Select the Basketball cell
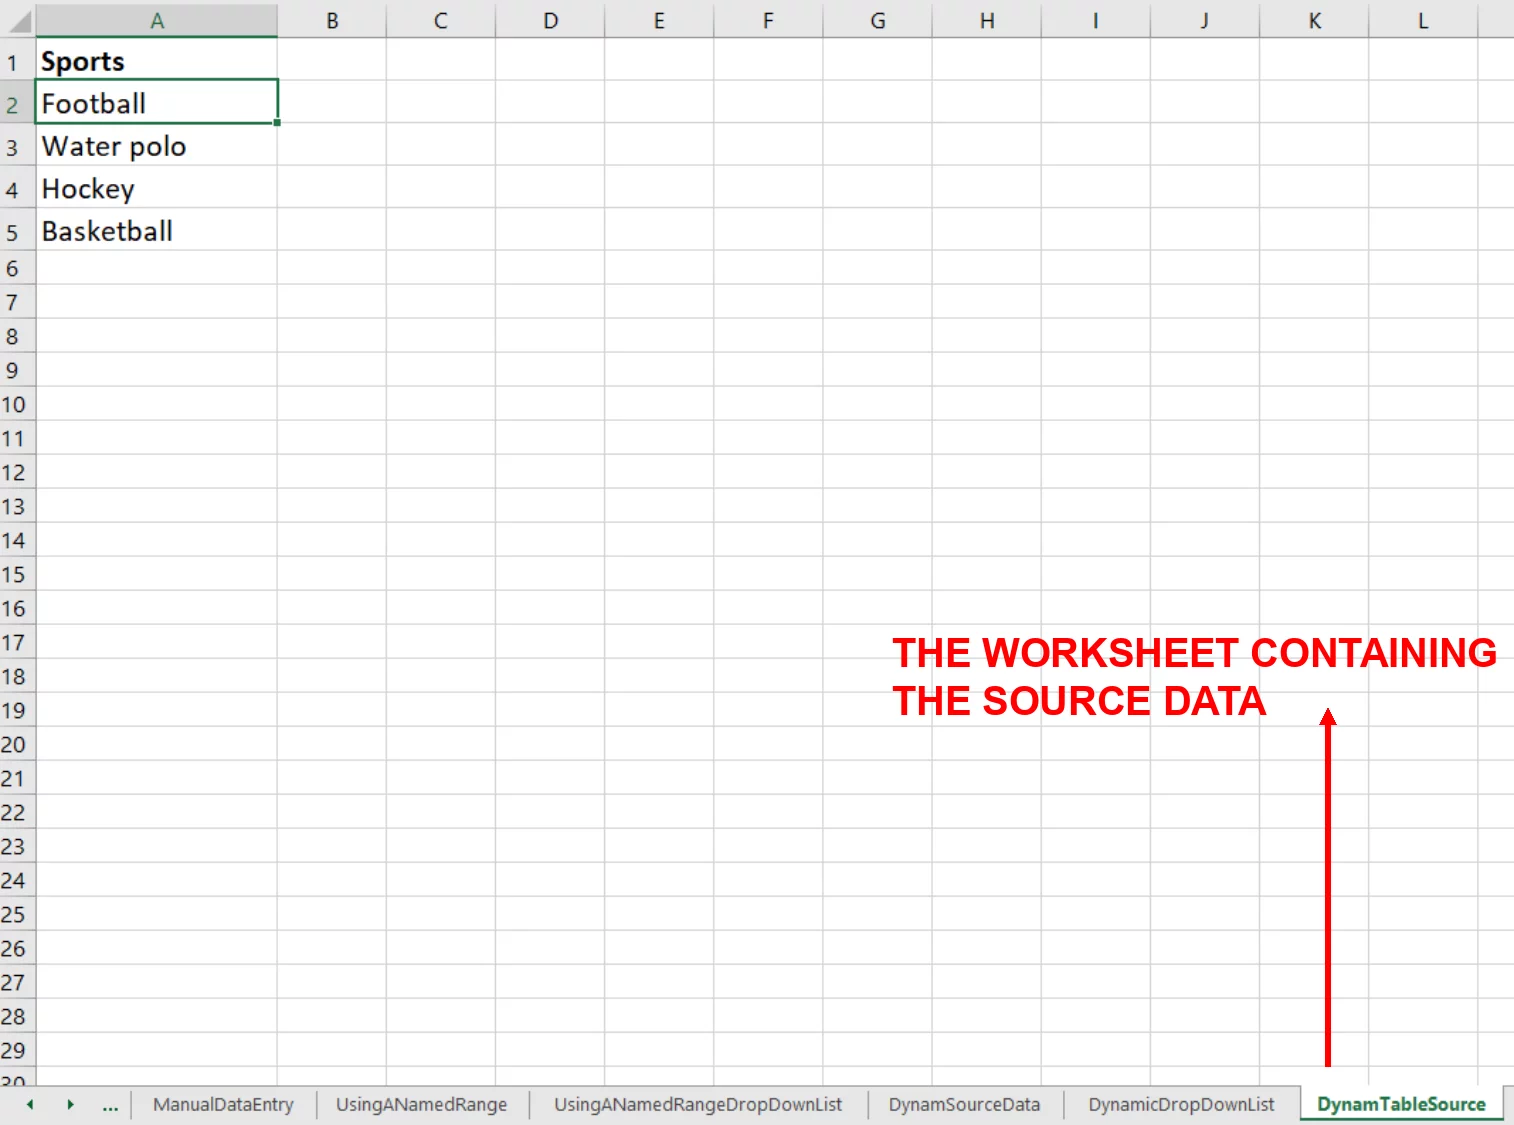Viewport: 1514px width, 1125px height. coord(157,230)
